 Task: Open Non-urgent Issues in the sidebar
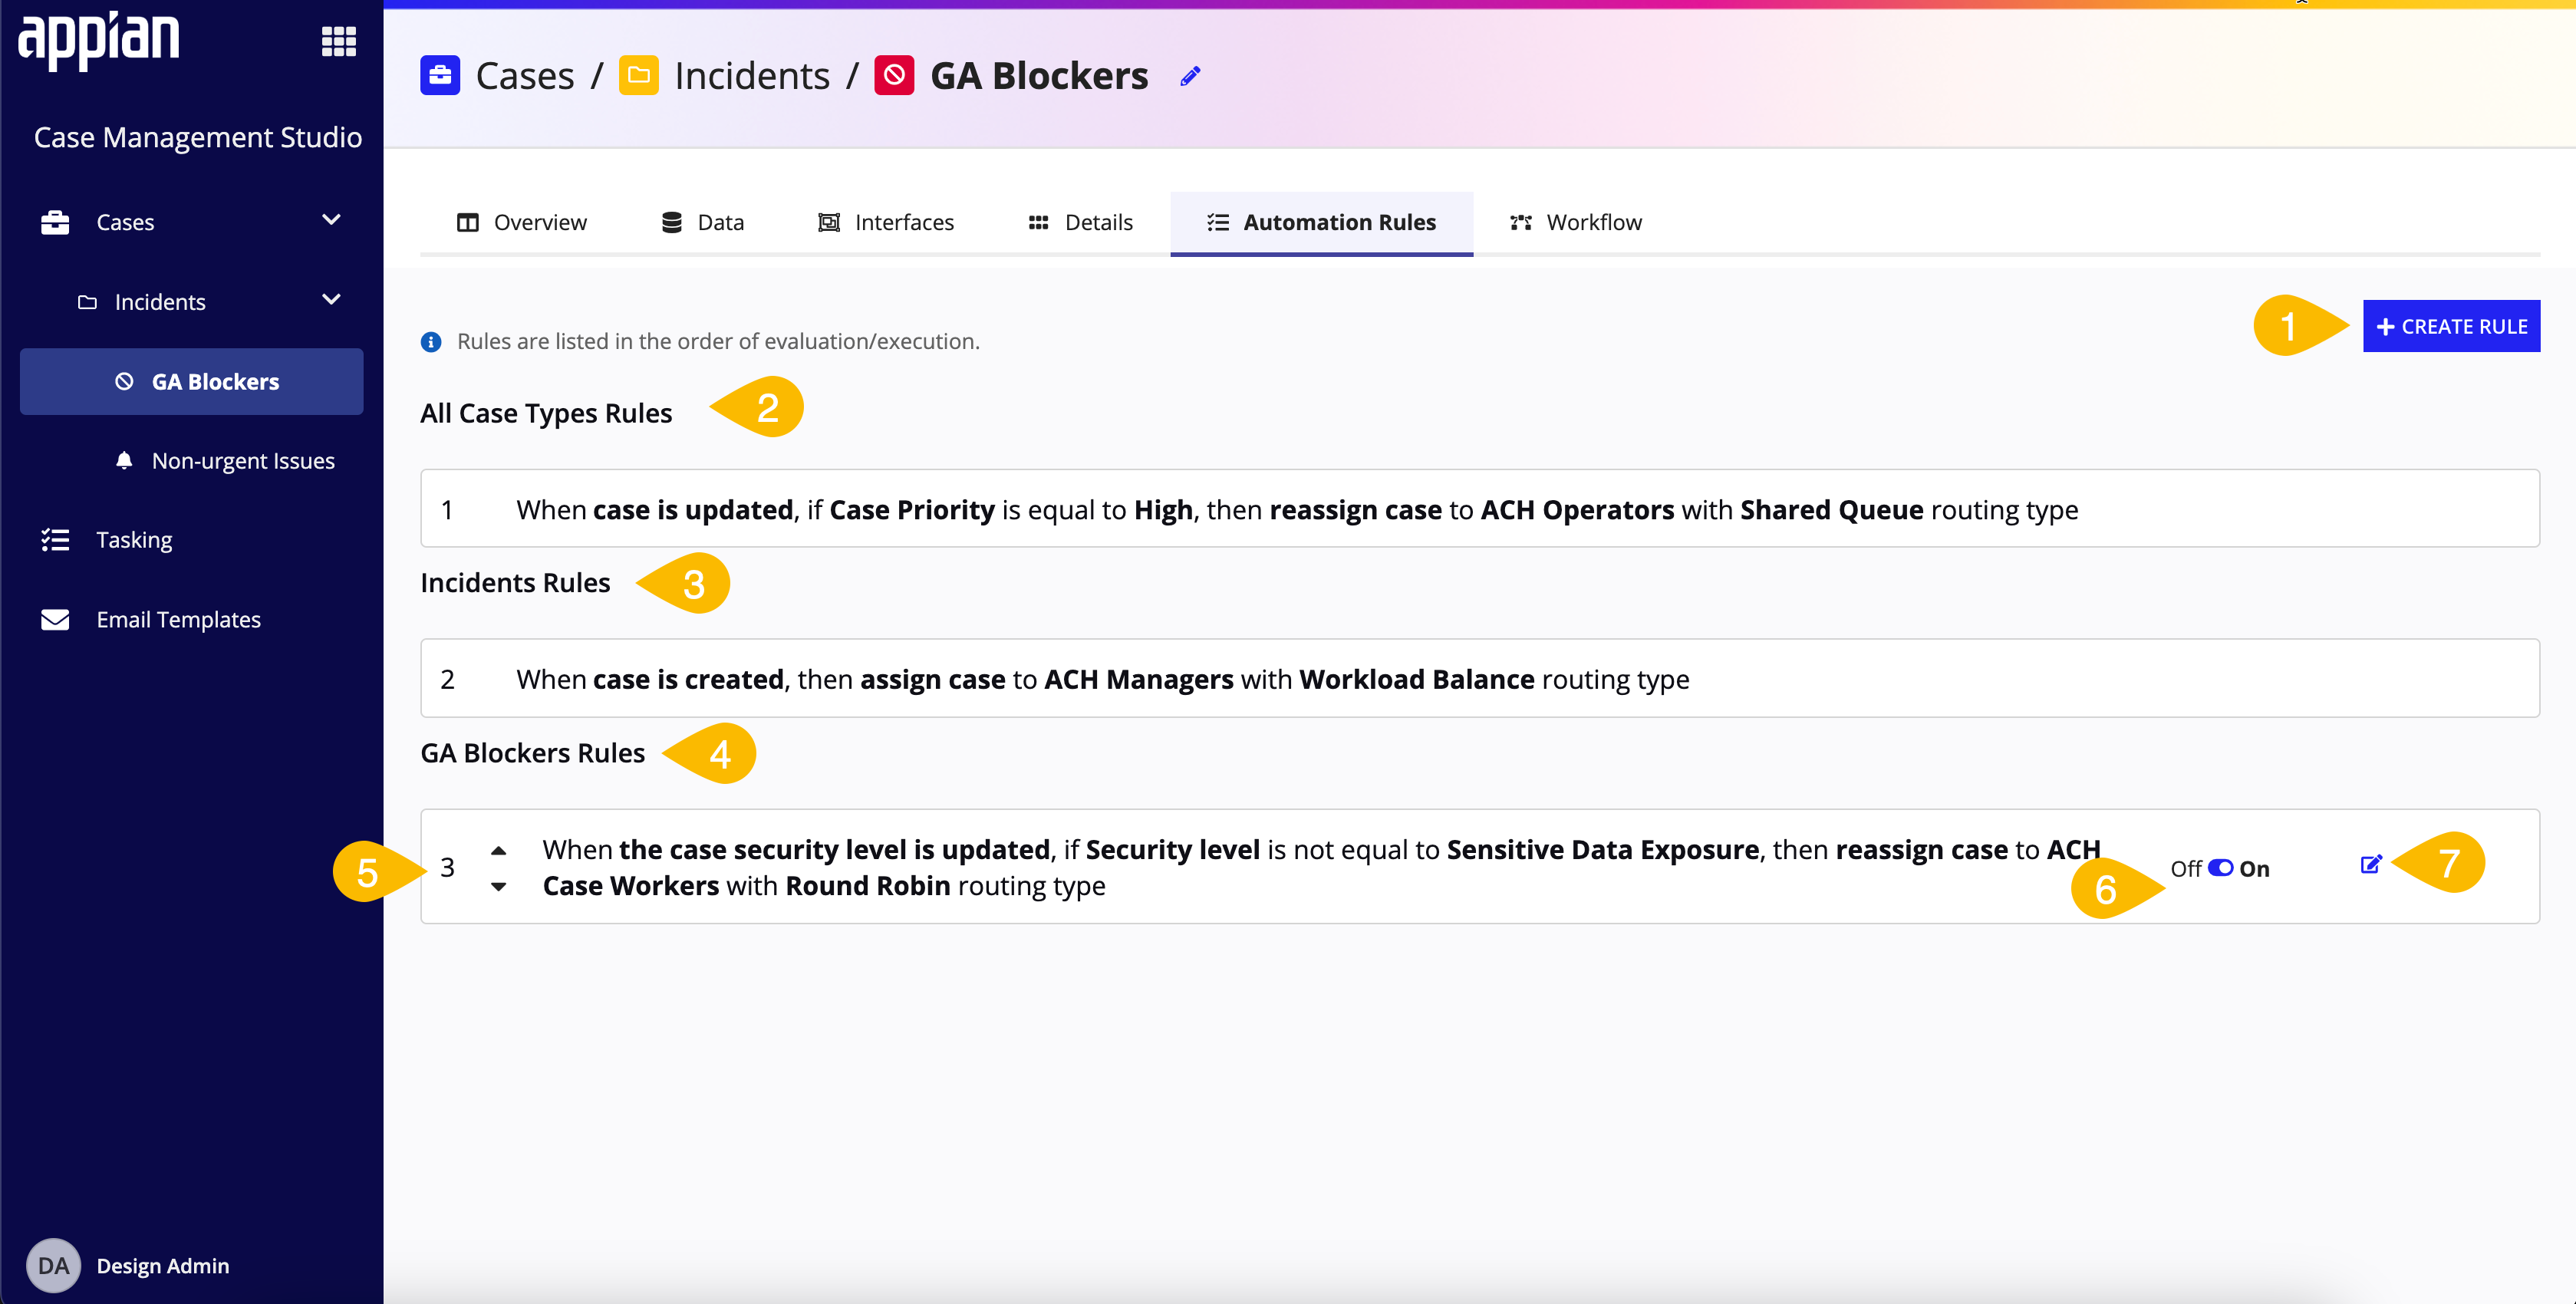[243, 461]
